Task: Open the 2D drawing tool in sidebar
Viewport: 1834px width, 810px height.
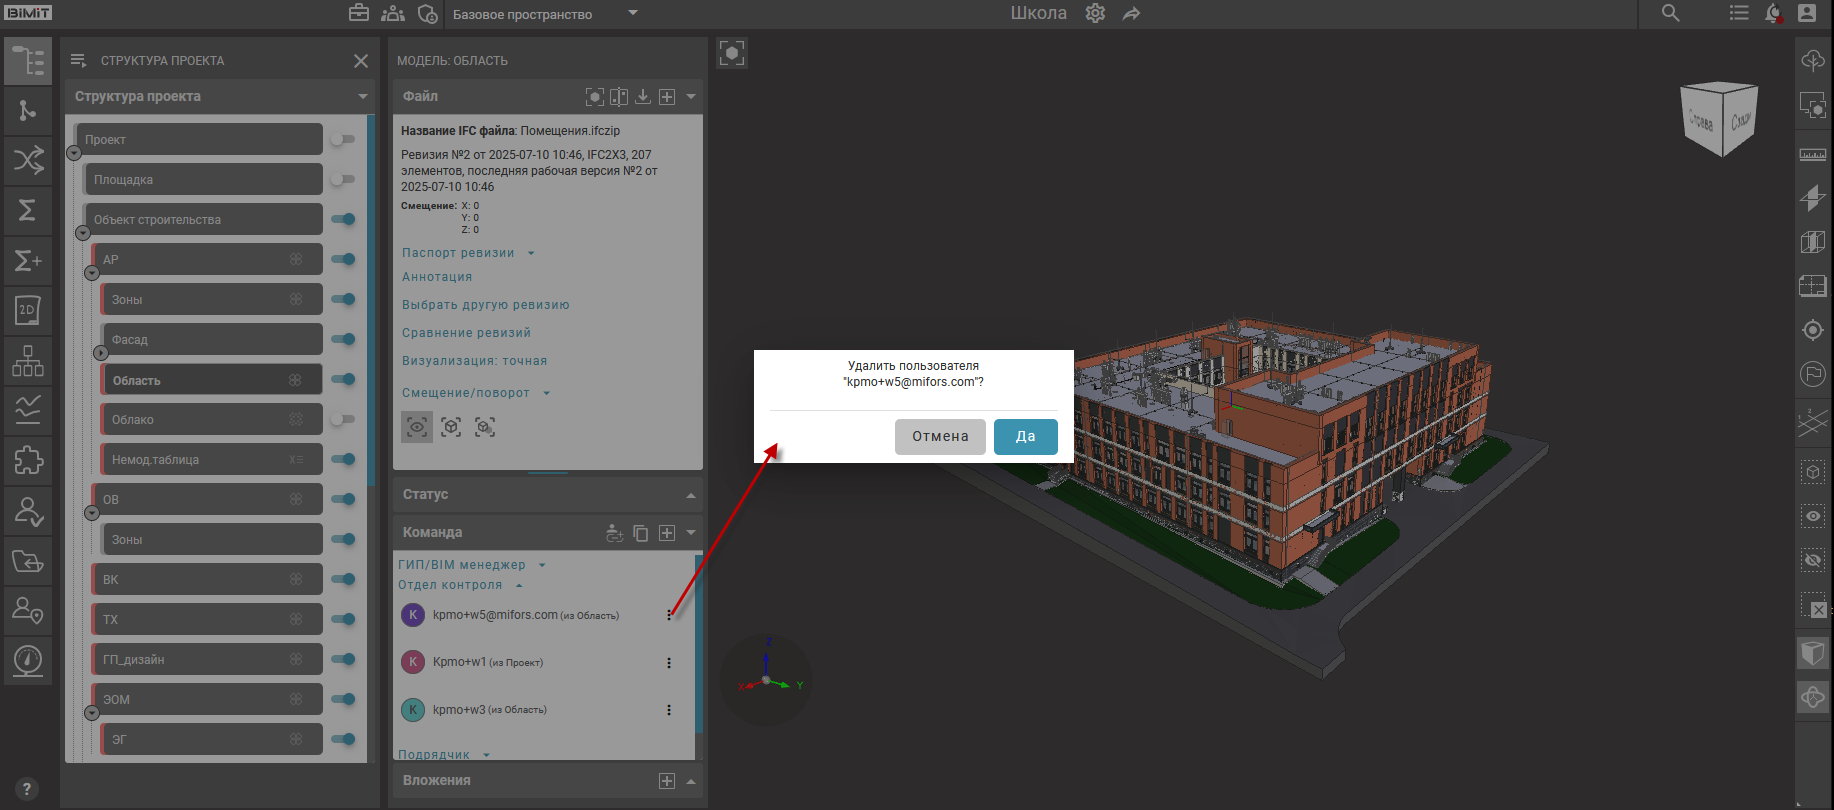Action: pyautogui.click(x=28, y=311)
